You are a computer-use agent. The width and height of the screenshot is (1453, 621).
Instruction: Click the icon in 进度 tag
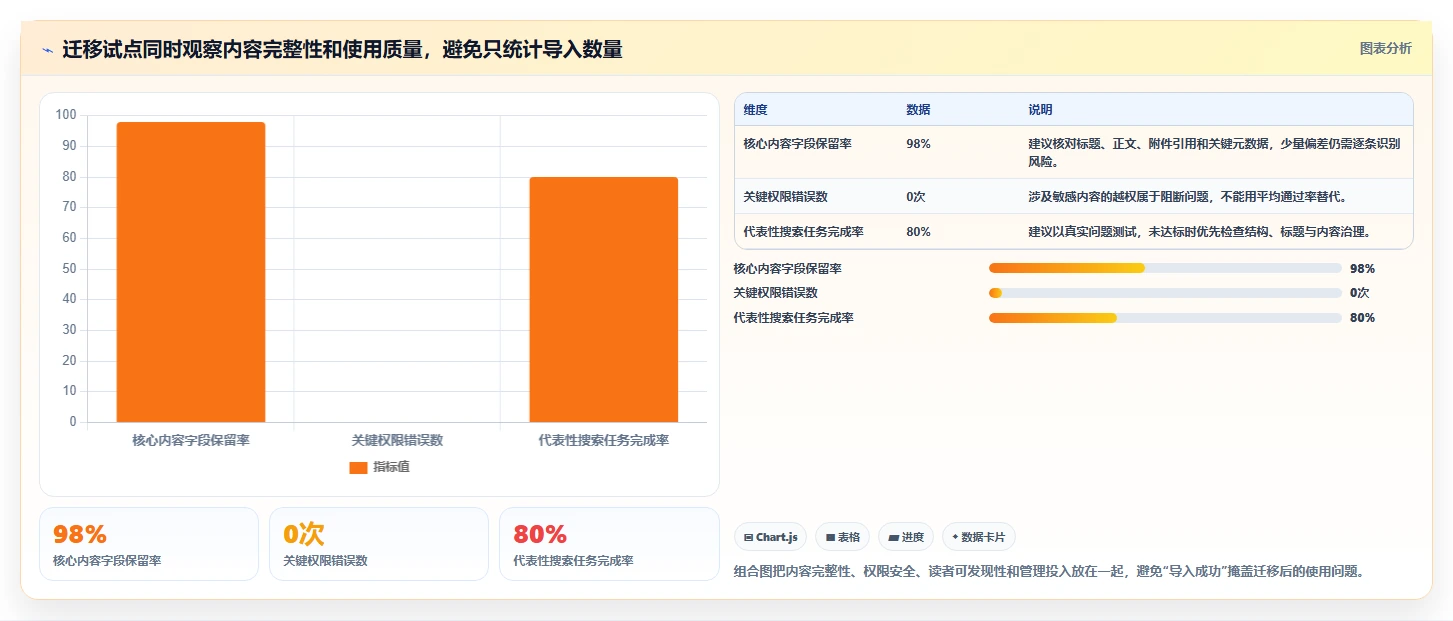click(893, 538)
